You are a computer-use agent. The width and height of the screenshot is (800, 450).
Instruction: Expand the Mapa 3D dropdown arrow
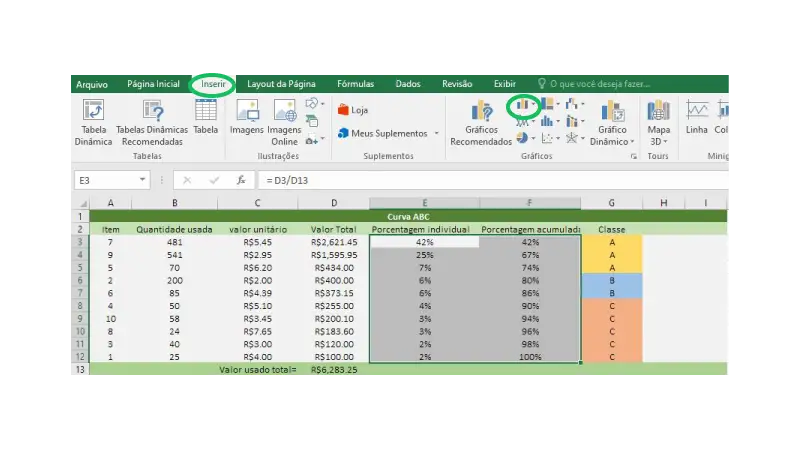click(665, 142)
